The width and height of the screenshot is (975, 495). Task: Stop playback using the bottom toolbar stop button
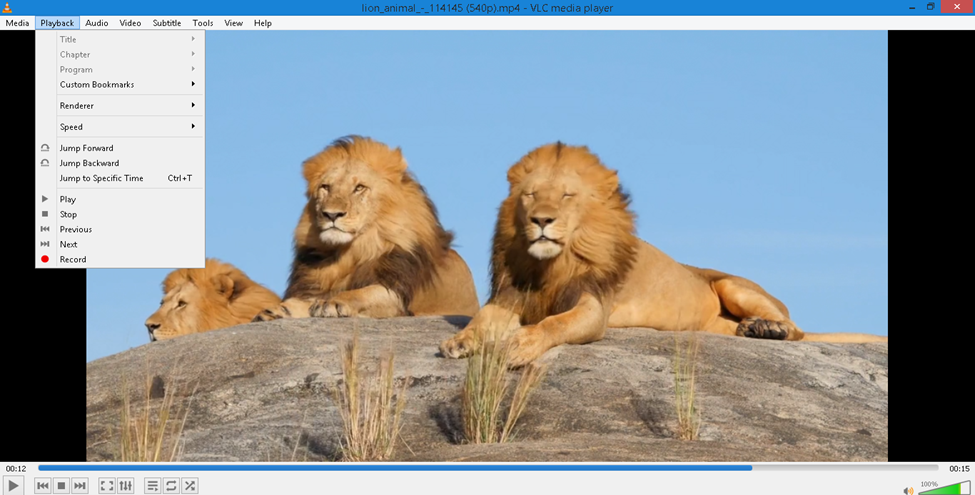[61, 486]
